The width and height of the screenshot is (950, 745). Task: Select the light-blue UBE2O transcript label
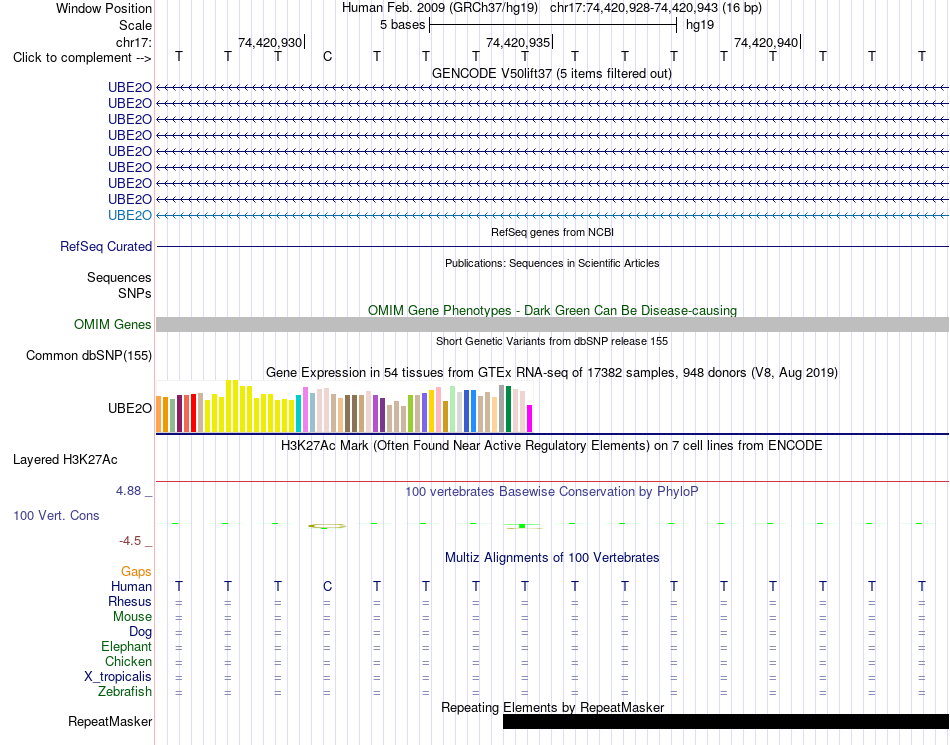(130, 215)
